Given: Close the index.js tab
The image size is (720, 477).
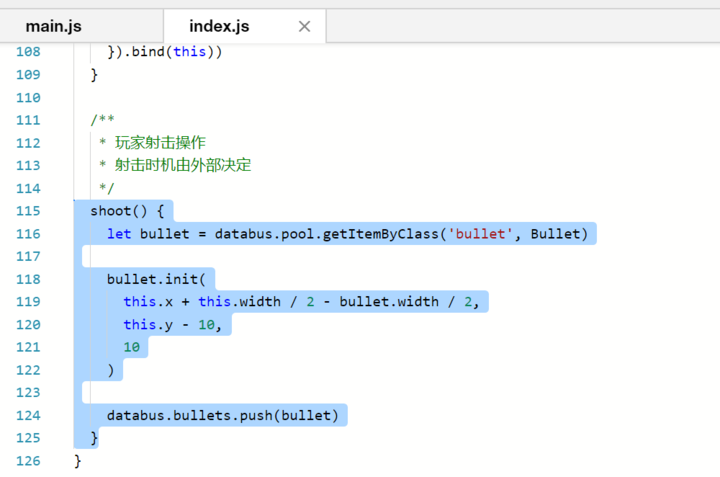Looking at the screenshot, I should pos(304,27).
